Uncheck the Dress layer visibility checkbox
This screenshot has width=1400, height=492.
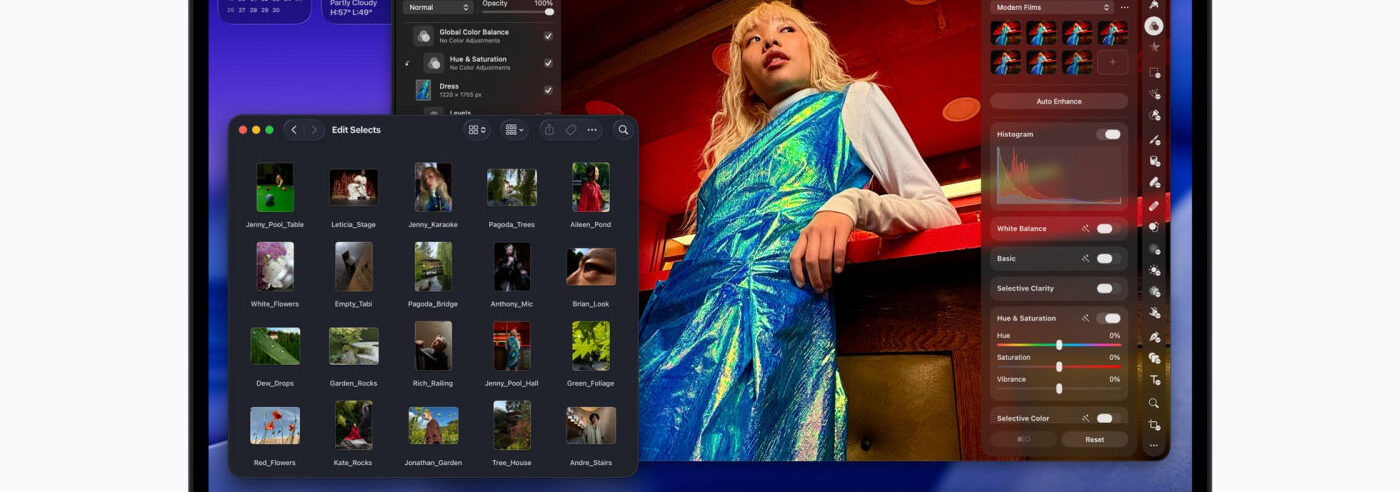tap(548, 90)
